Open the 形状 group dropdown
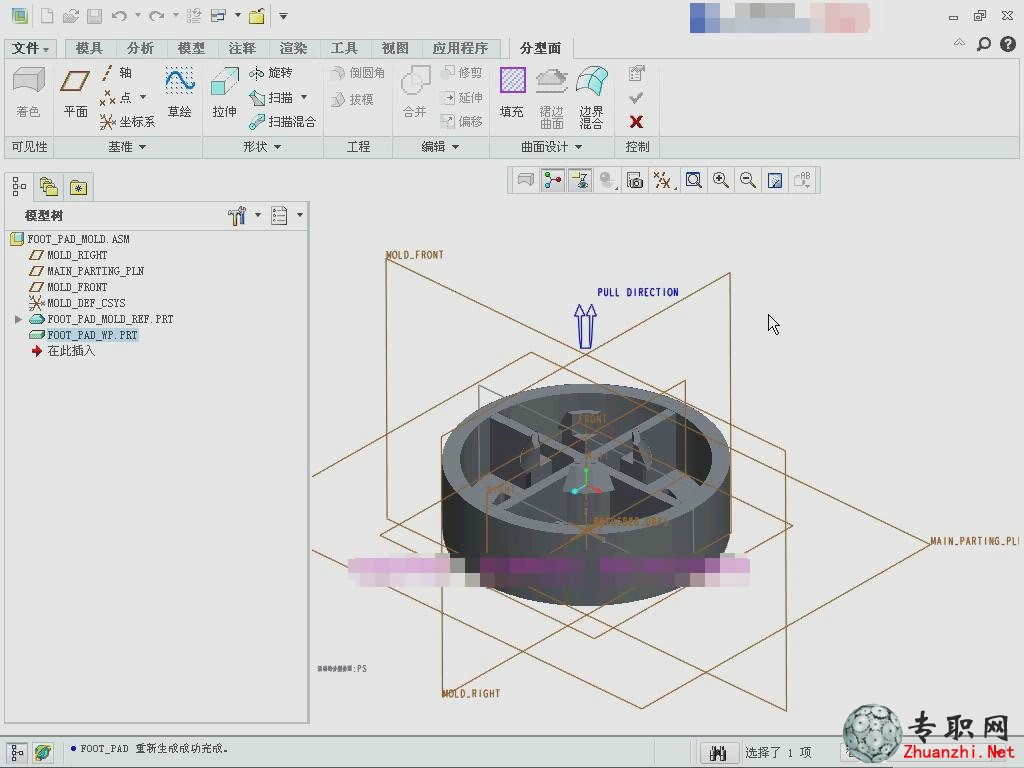 click(x=262, y=147)
